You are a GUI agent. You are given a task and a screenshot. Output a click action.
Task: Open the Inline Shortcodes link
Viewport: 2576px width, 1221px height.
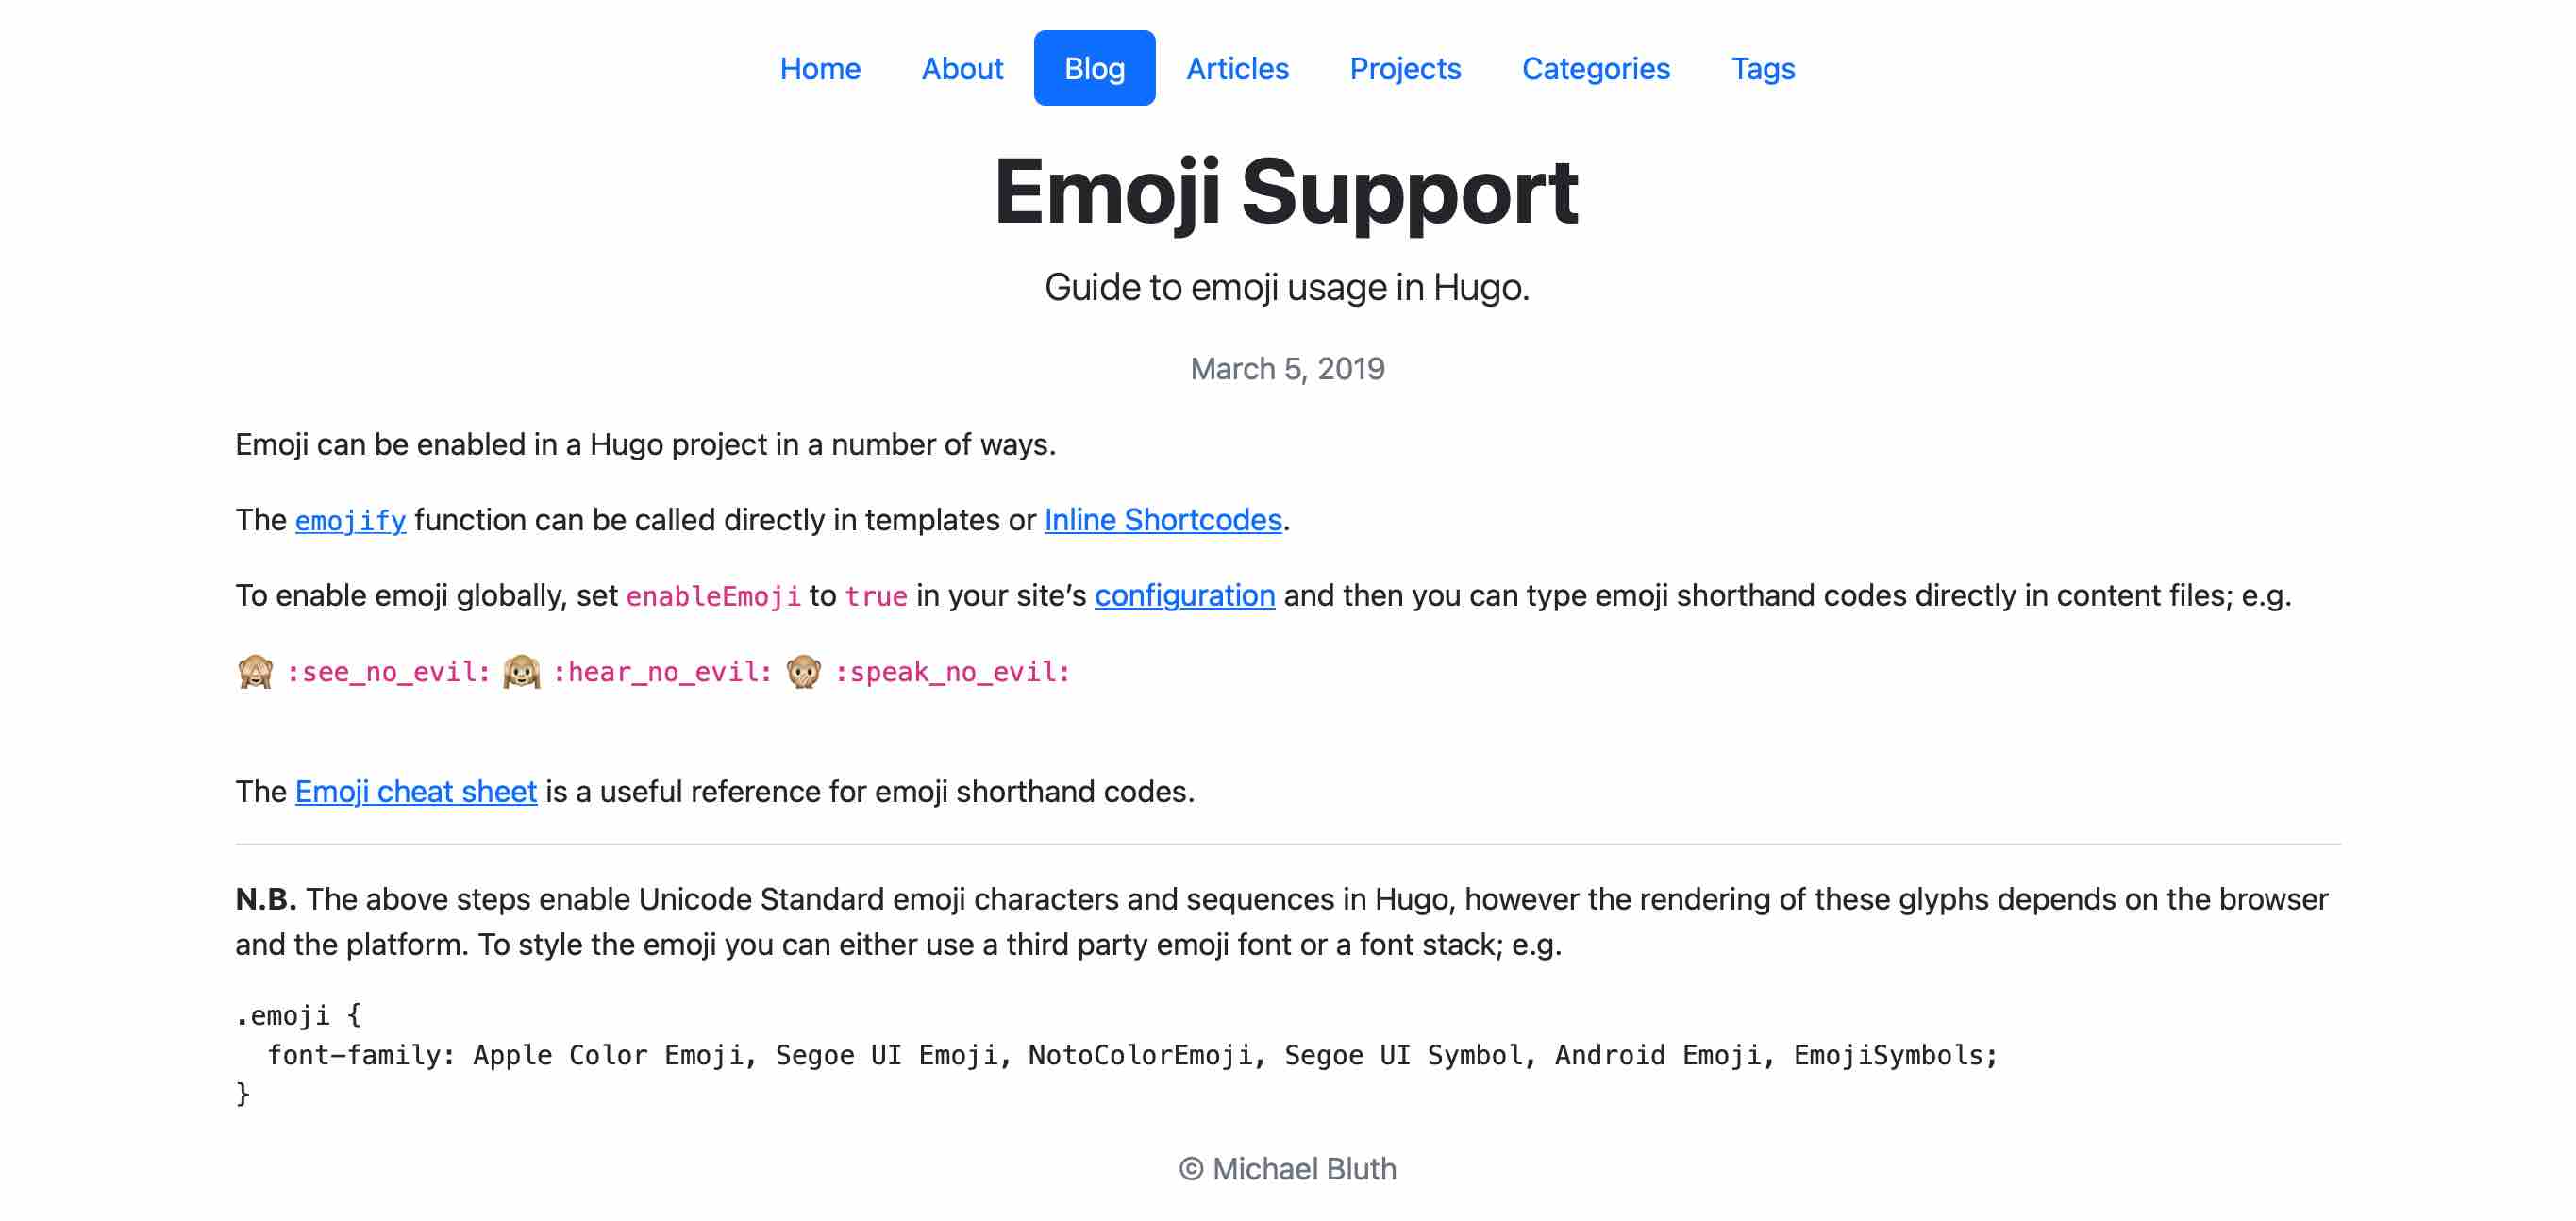[x=1162, y=520]
